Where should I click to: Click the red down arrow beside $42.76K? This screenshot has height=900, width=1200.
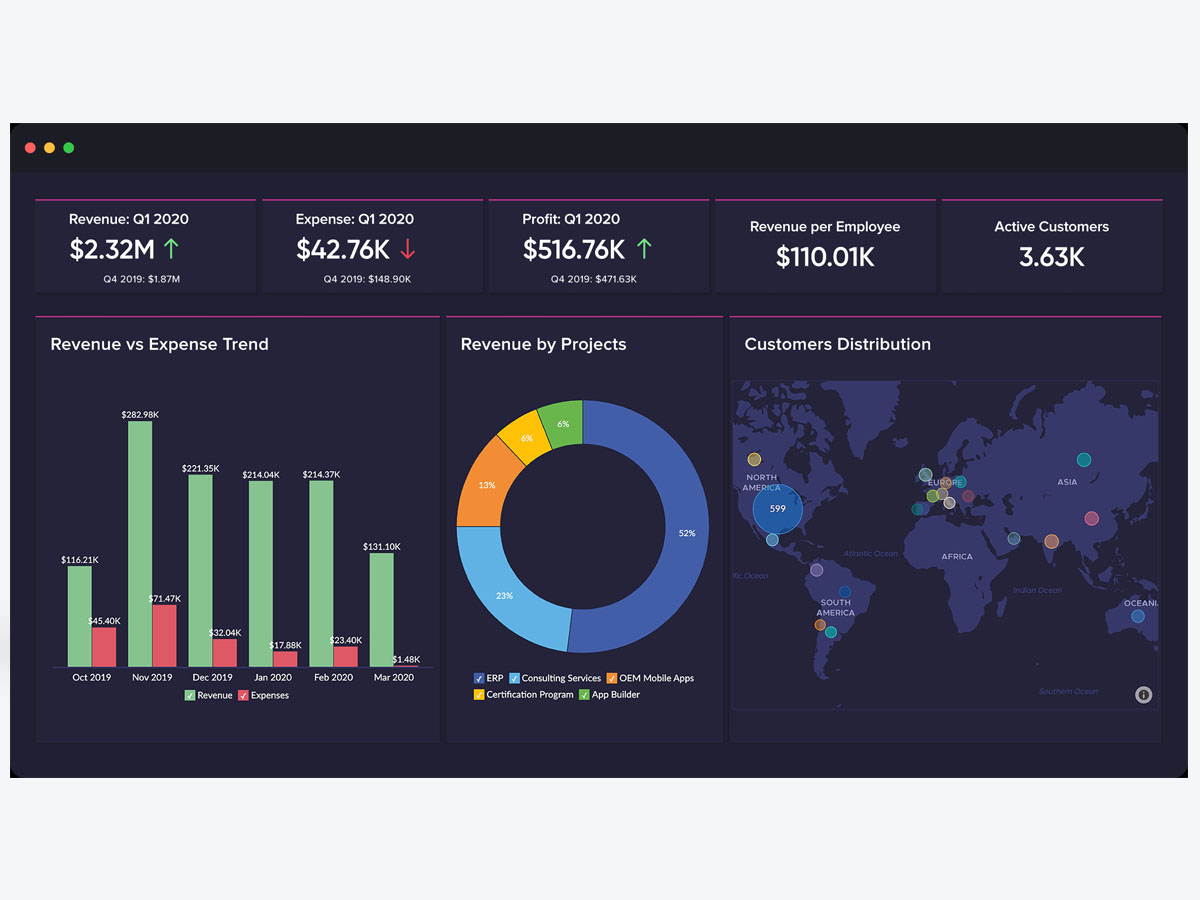[x=407, y=249]
